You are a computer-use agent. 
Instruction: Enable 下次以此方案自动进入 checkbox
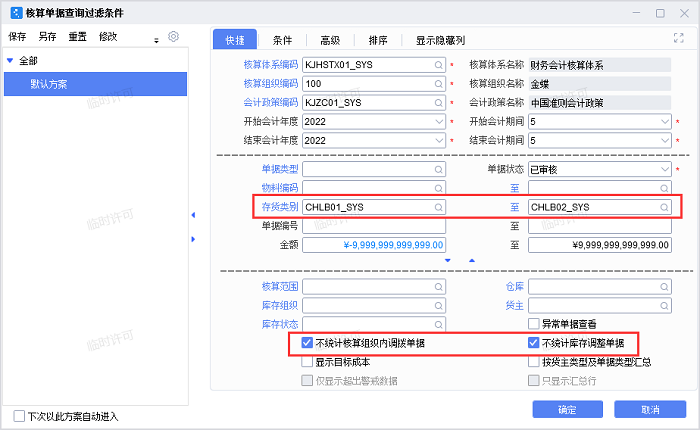[19, 416]
